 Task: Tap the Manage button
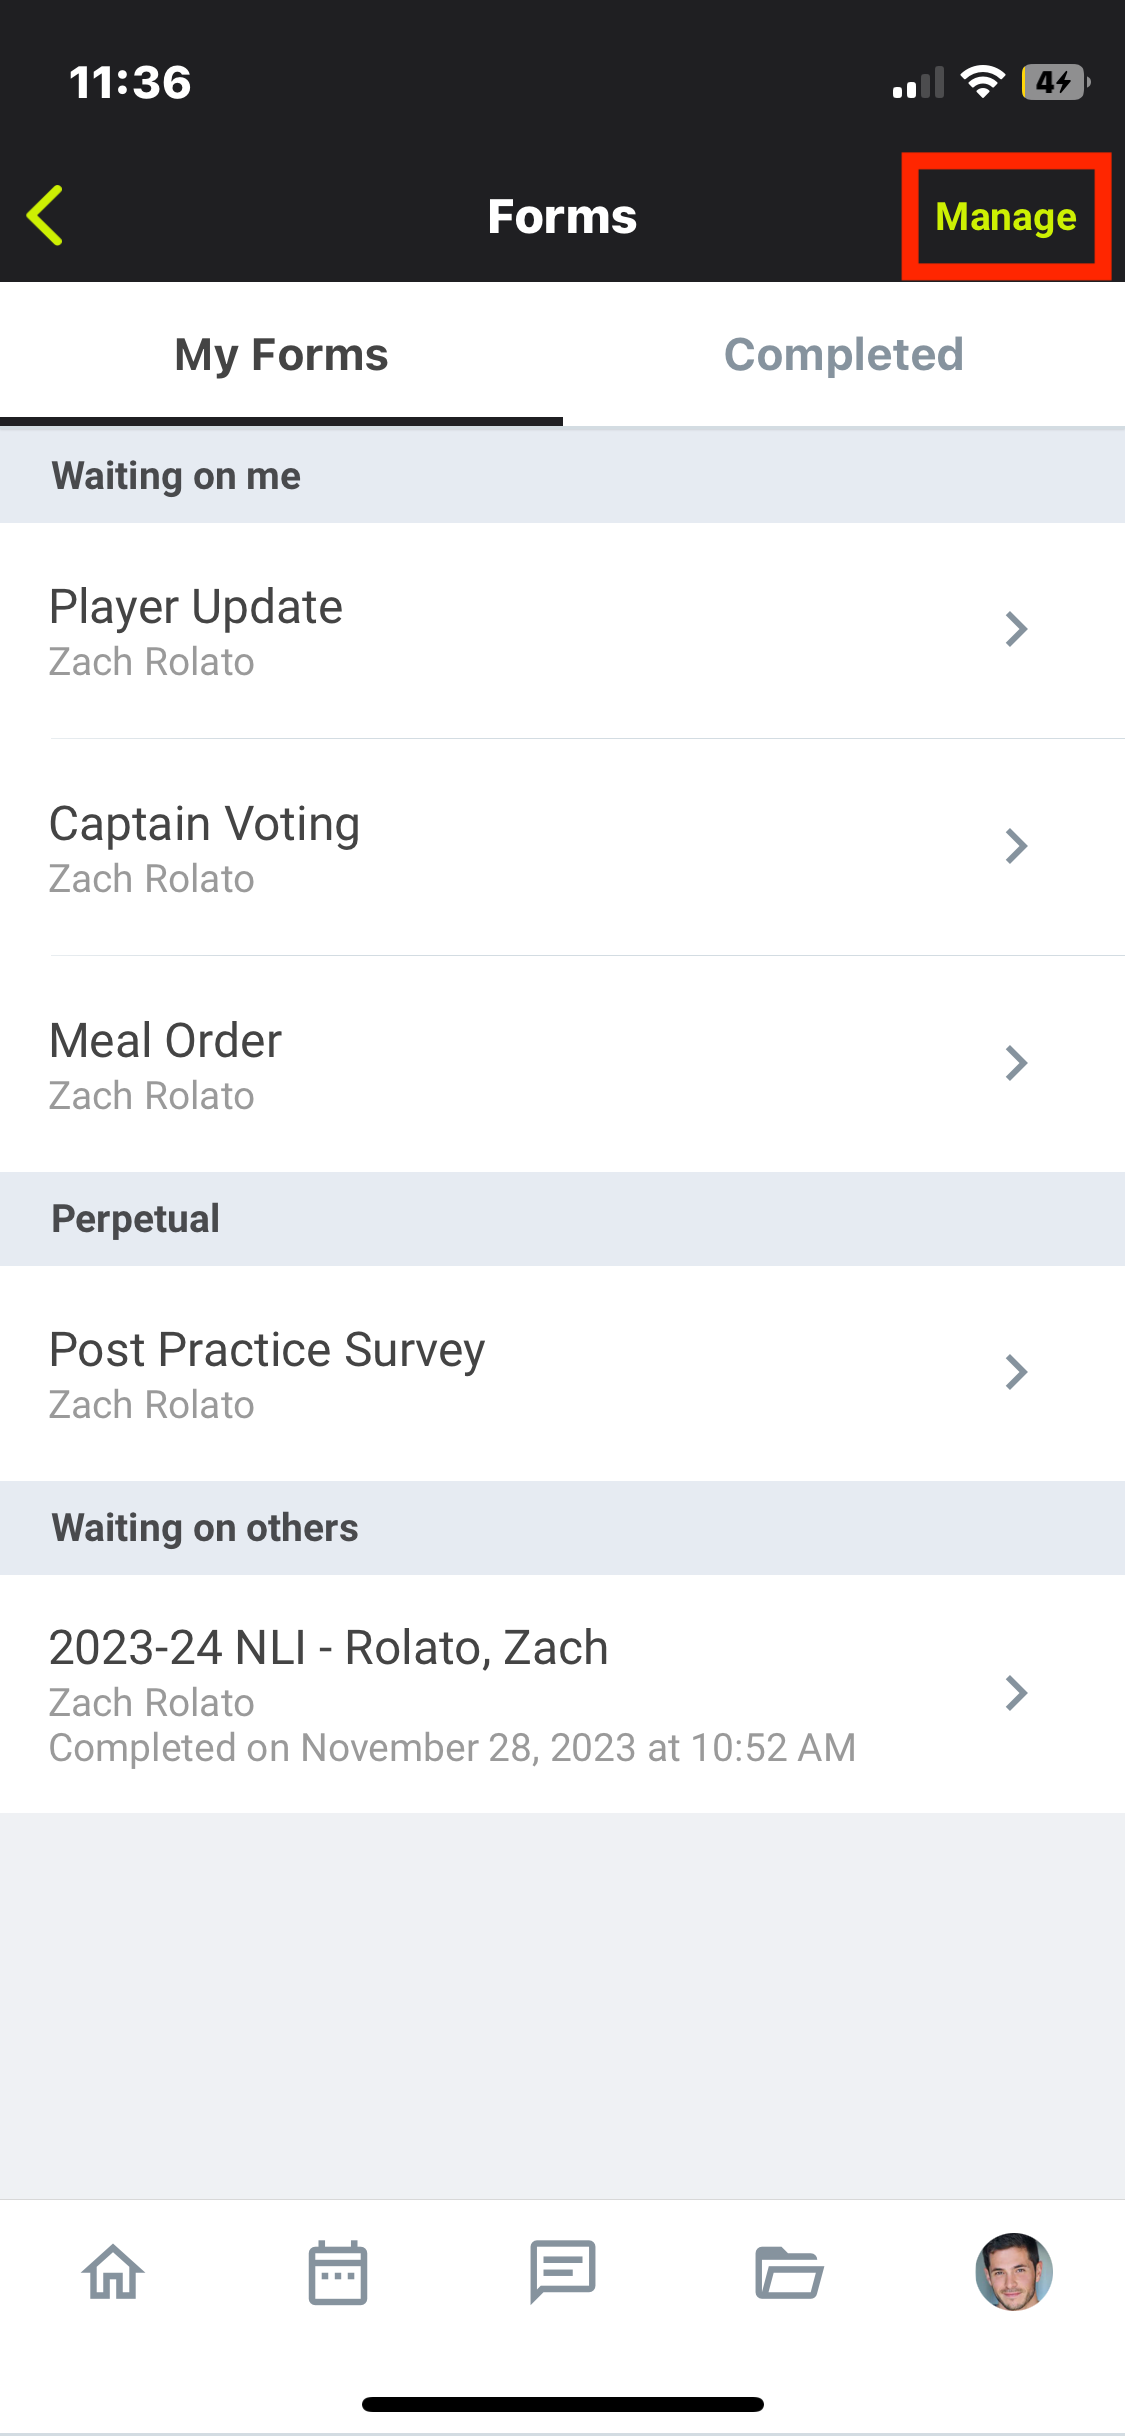[x=1006, y=216]
